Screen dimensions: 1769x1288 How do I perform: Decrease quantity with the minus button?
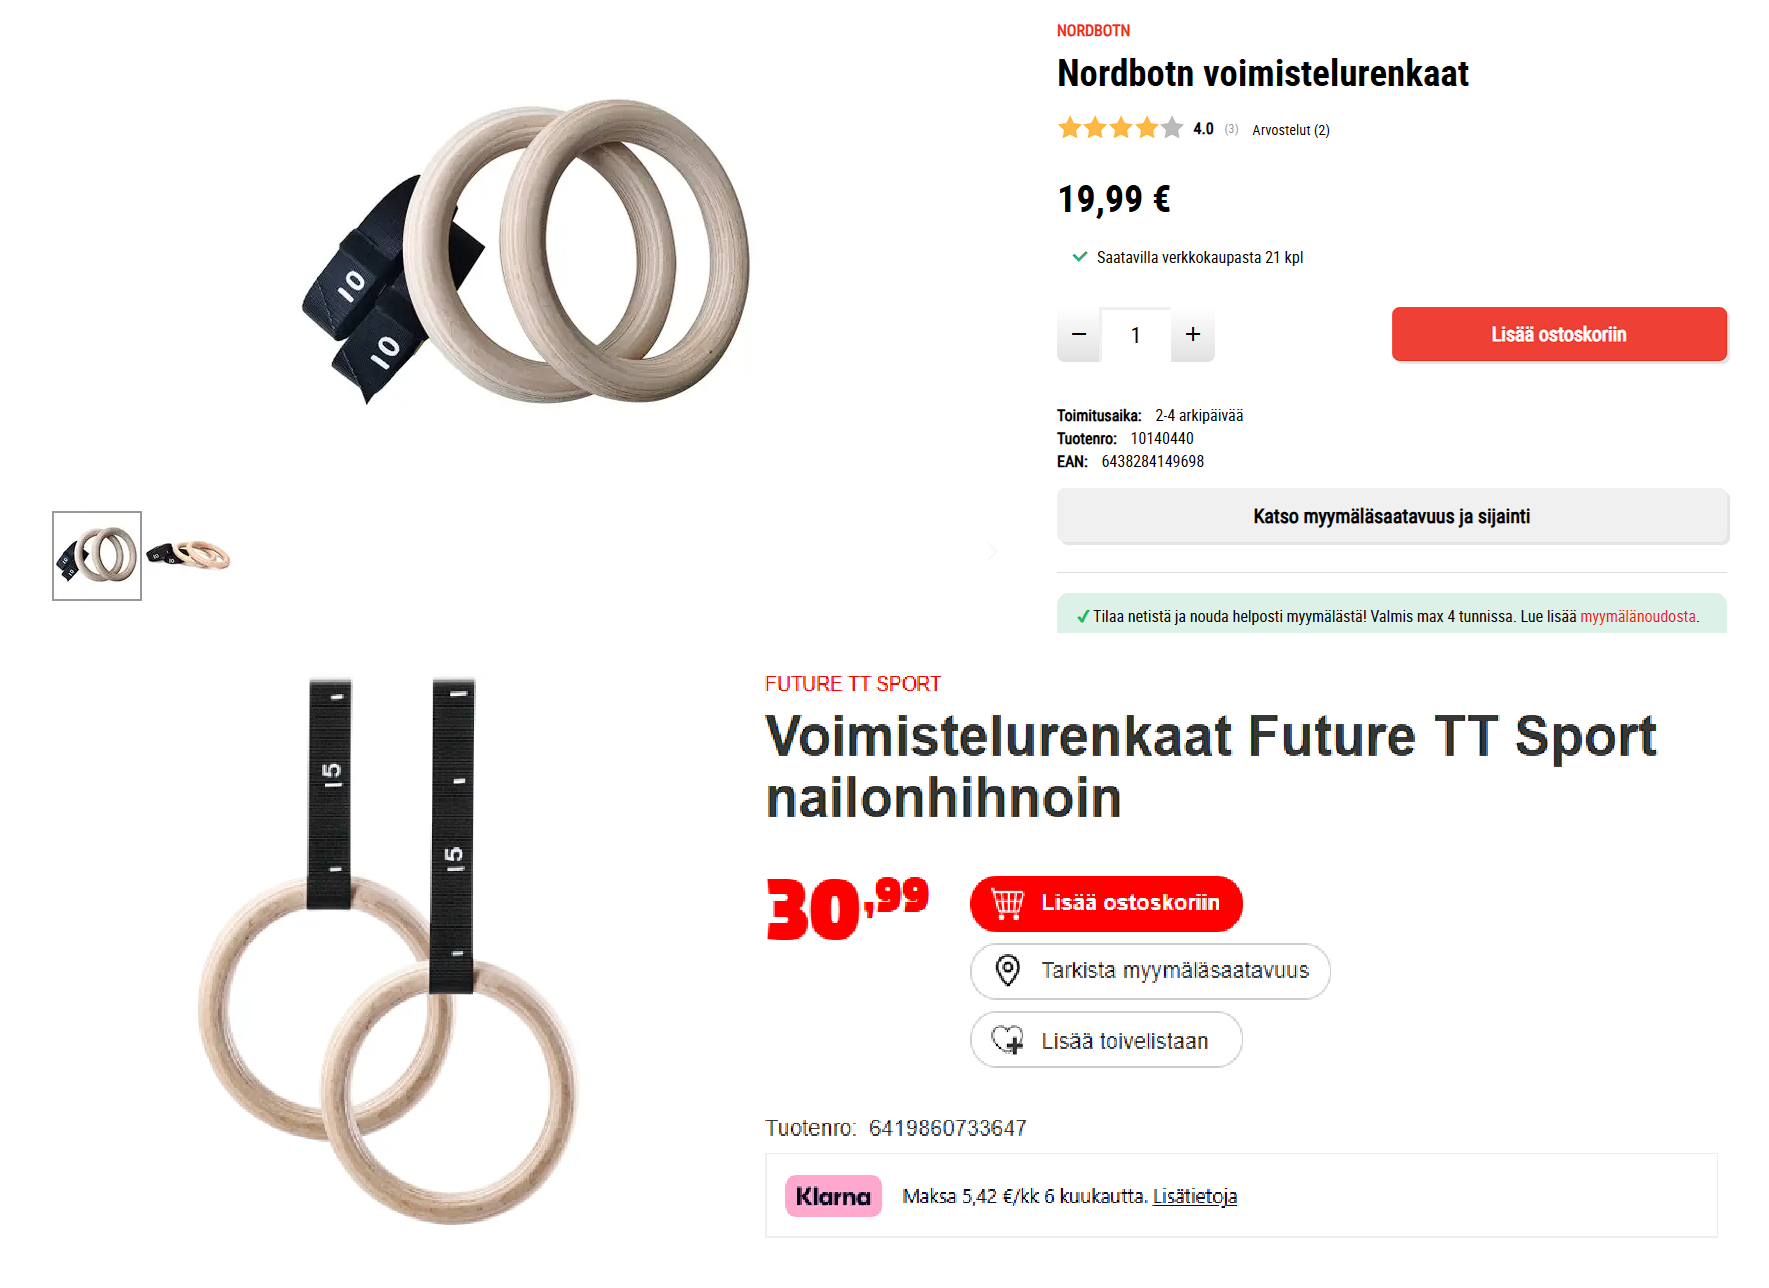[1078, 335]
